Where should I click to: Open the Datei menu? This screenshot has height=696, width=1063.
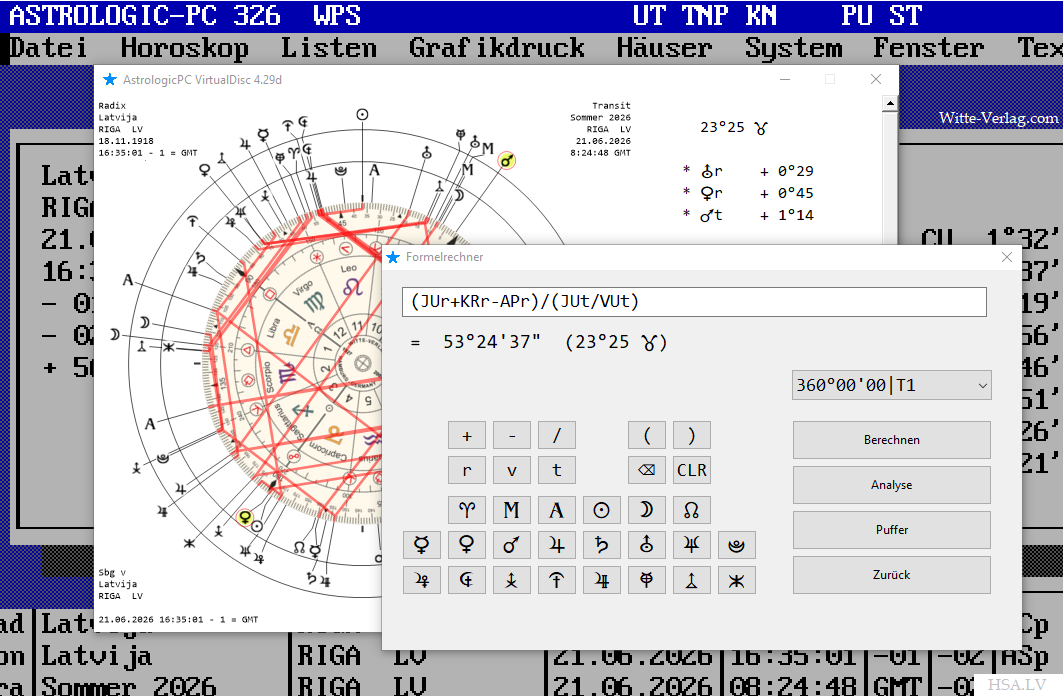pyautogui.click(x=48, y=48)
